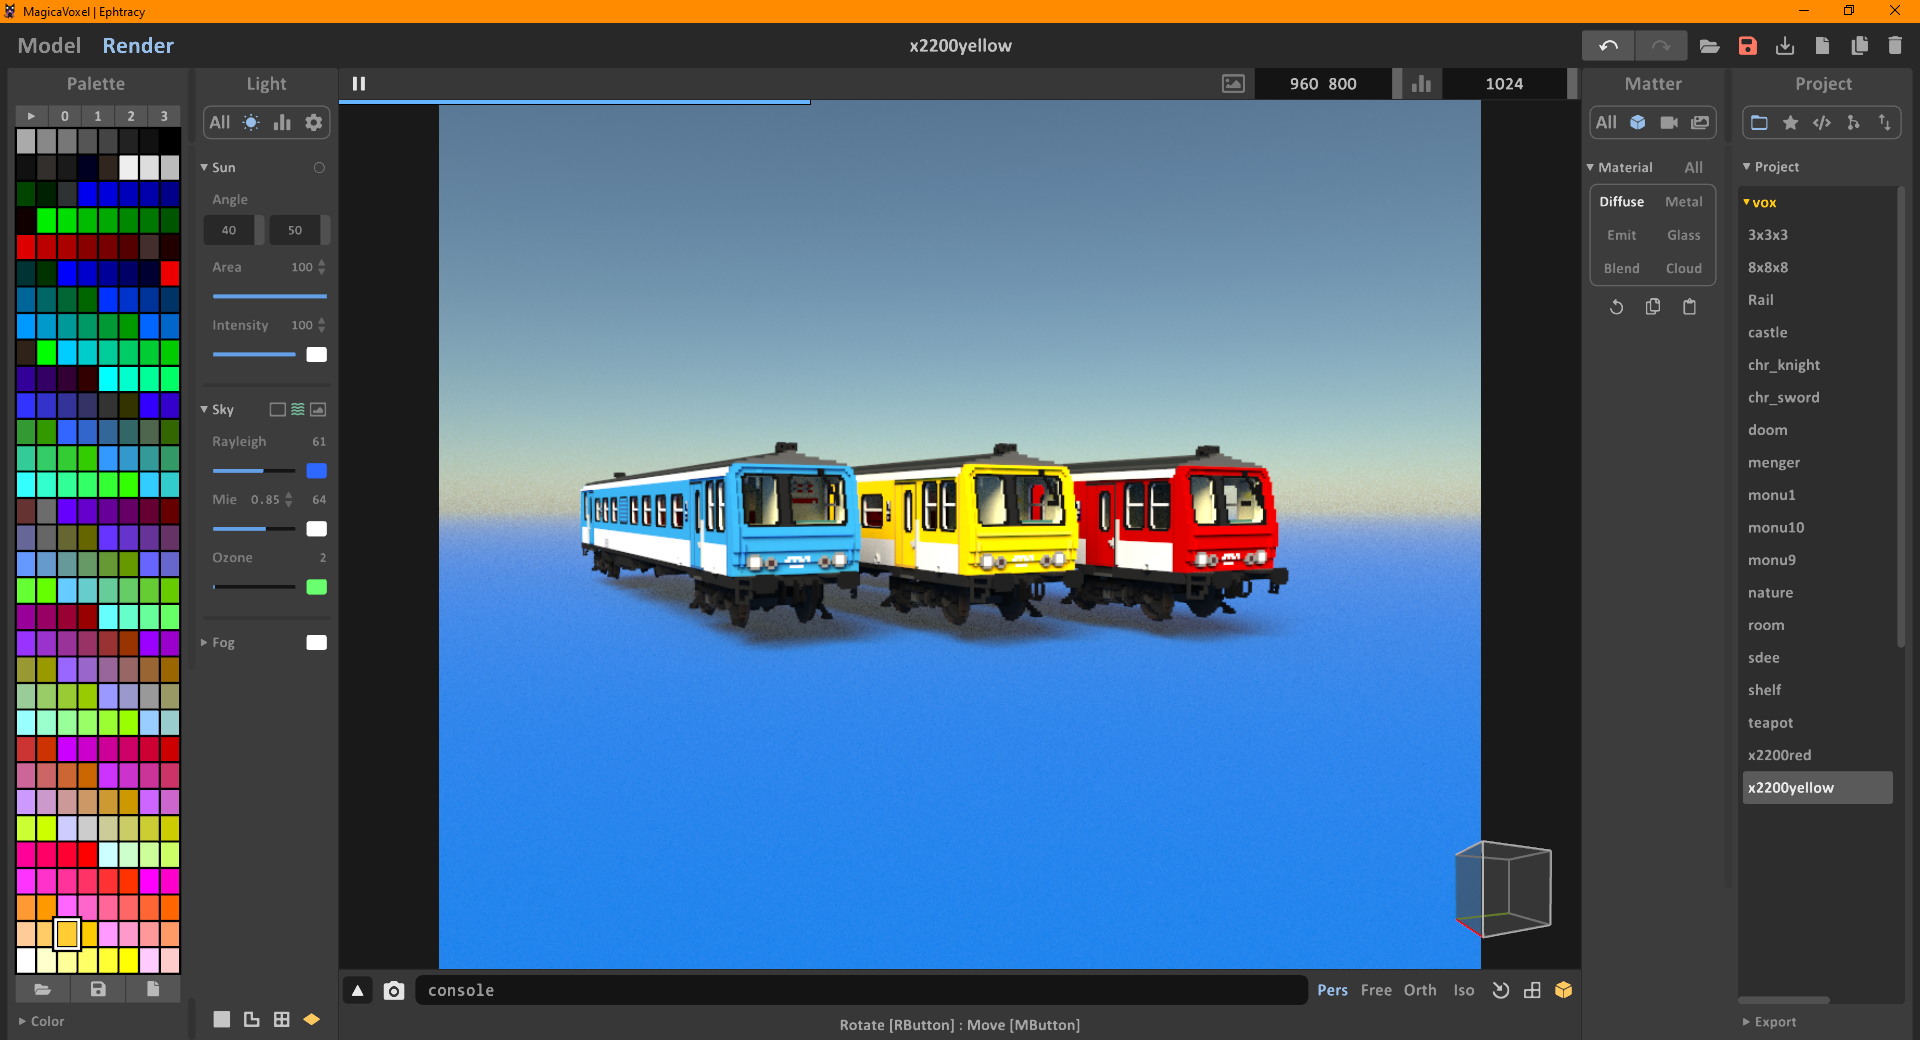Click the red save project icon
Viewport: 1920px width, 1040px height.
pyautogui.click(x=1747, y=46)
